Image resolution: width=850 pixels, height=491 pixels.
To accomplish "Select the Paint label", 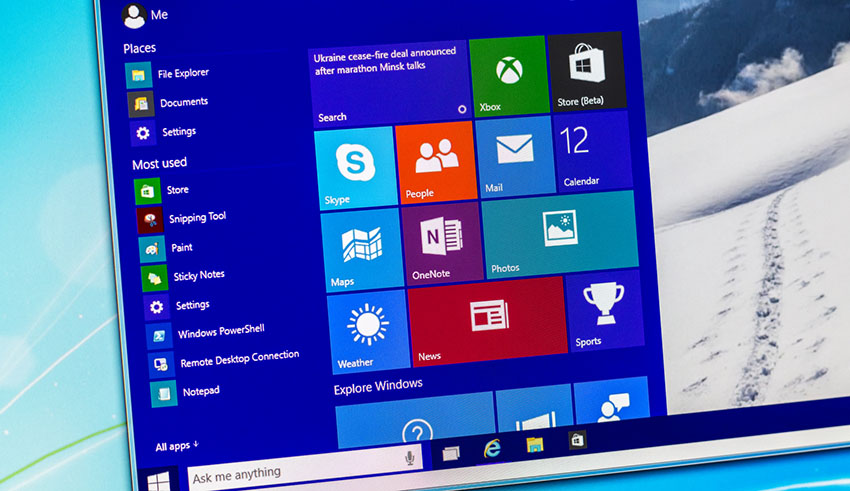I will click(x=182, y=248).
